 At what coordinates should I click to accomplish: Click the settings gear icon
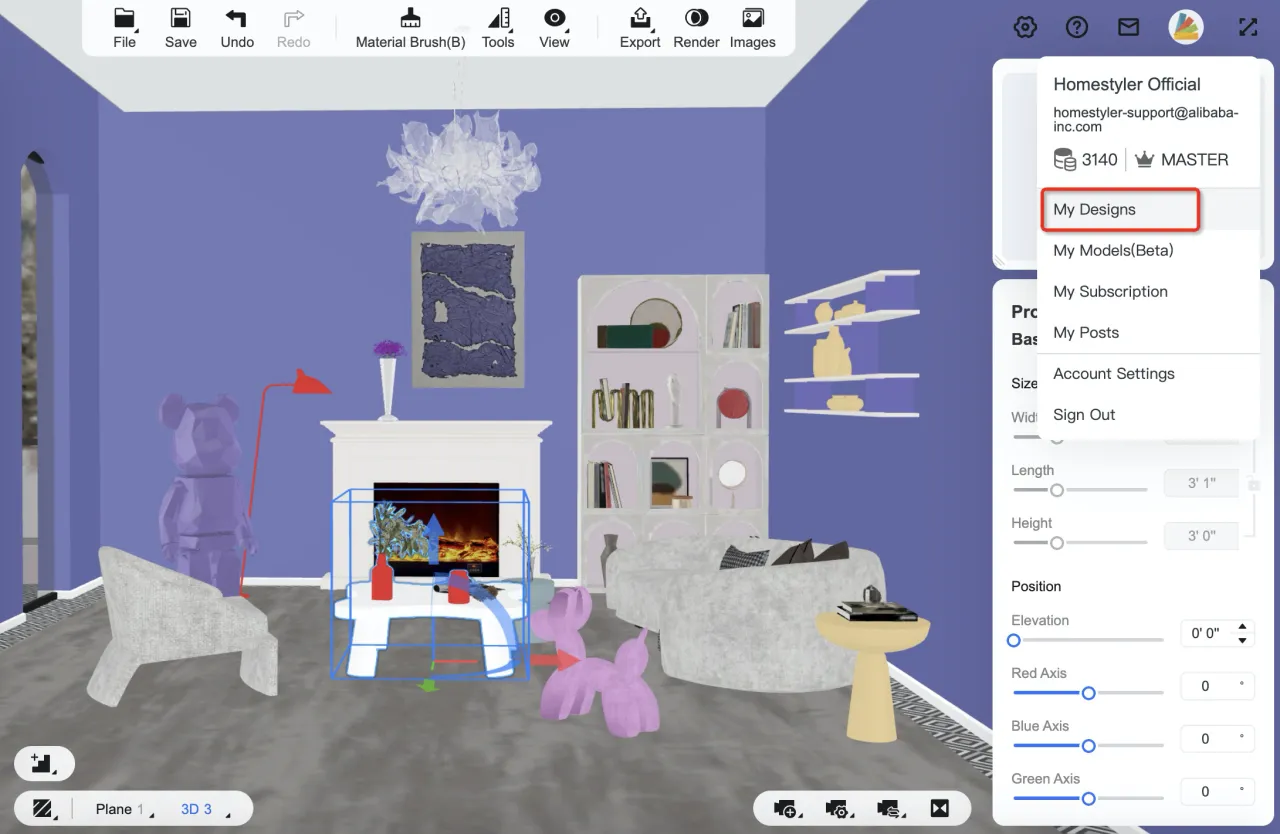tap(1025, 27)
